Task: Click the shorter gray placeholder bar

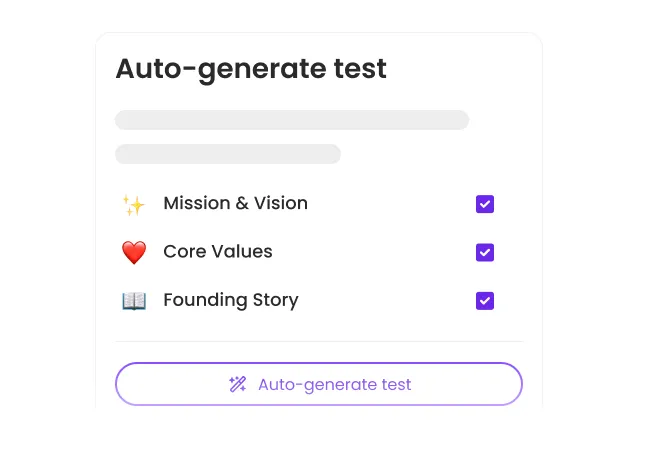Action: tap(228, 154)
